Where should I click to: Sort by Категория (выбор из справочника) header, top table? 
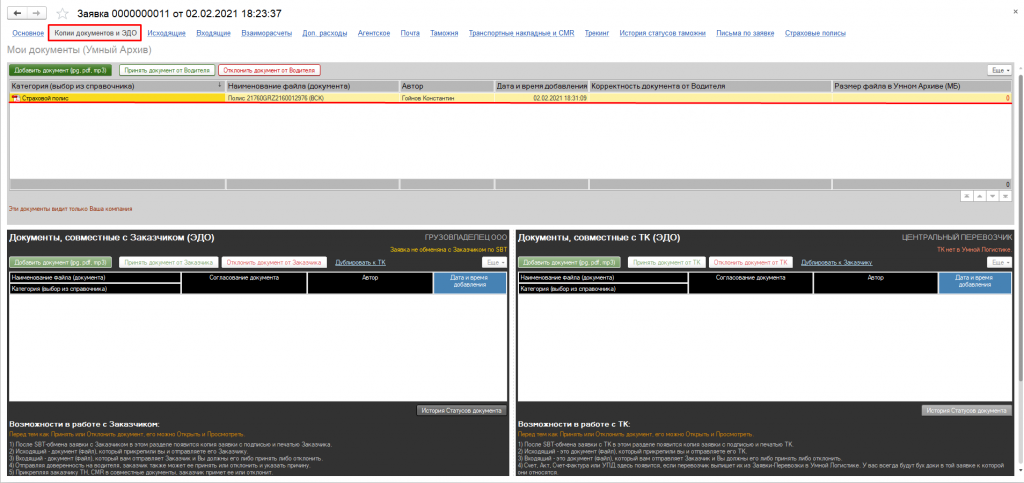116,86
